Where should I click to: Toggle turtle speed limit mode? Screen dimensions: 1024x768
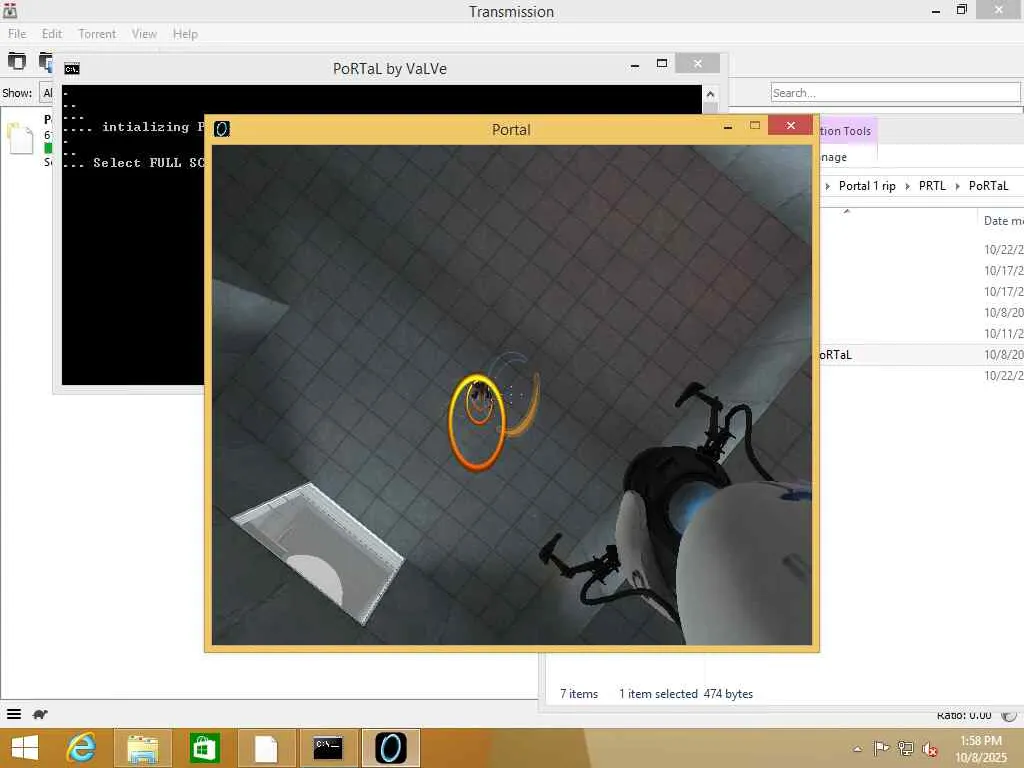click(40, 714)
